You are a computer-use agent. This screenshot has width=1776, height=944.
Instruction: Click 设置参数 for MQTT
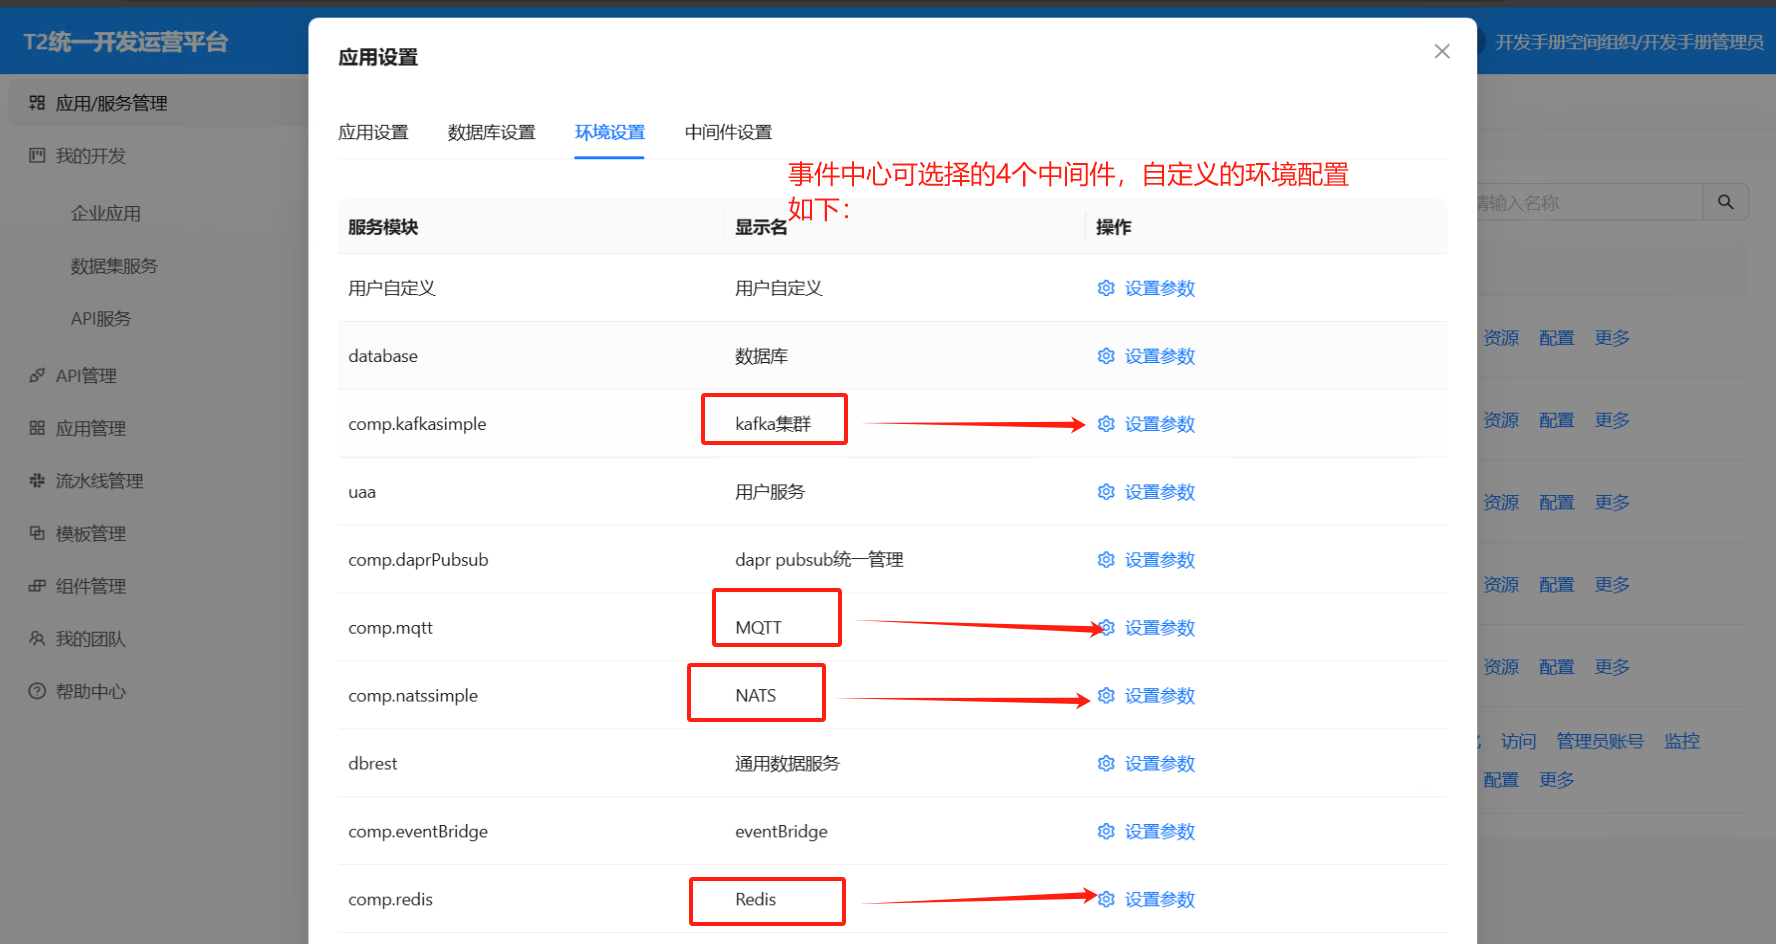tap(1159, 628)
